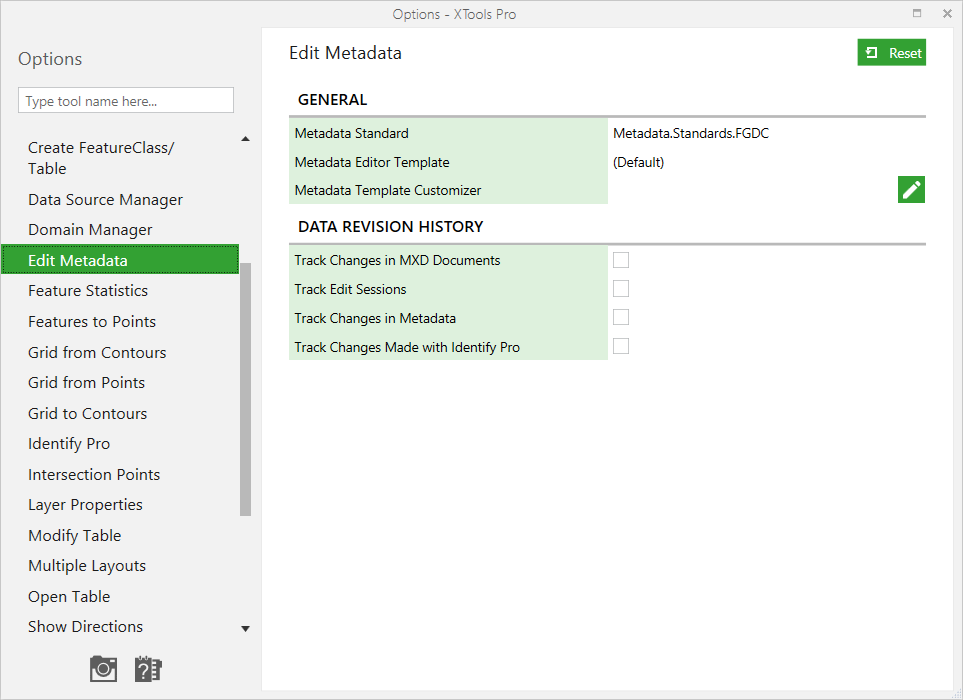
Task: Click the Metadata Template Customizer label
Action: click(x=388, y=190)
